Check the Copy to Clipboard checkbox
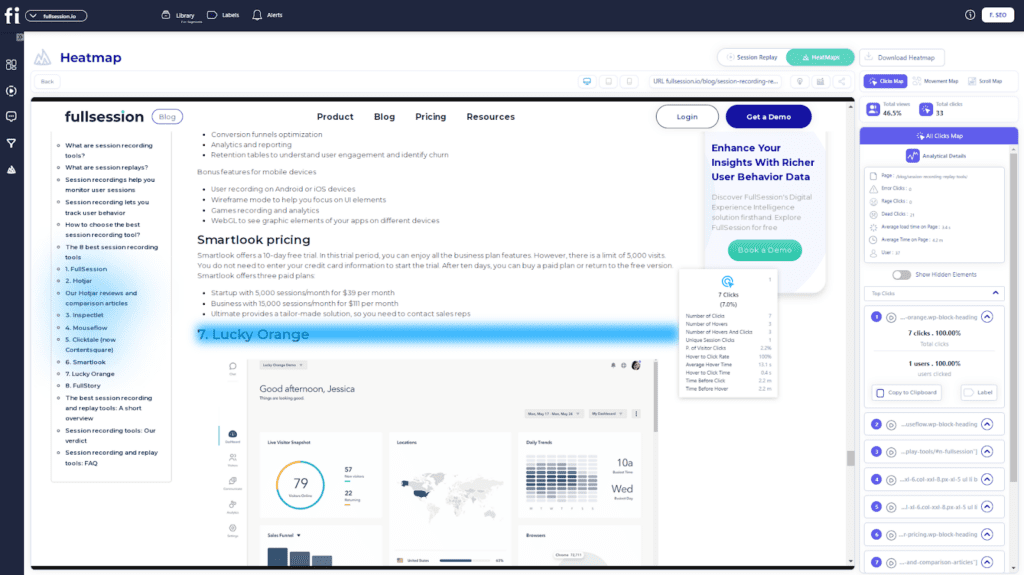 (879, 393)
